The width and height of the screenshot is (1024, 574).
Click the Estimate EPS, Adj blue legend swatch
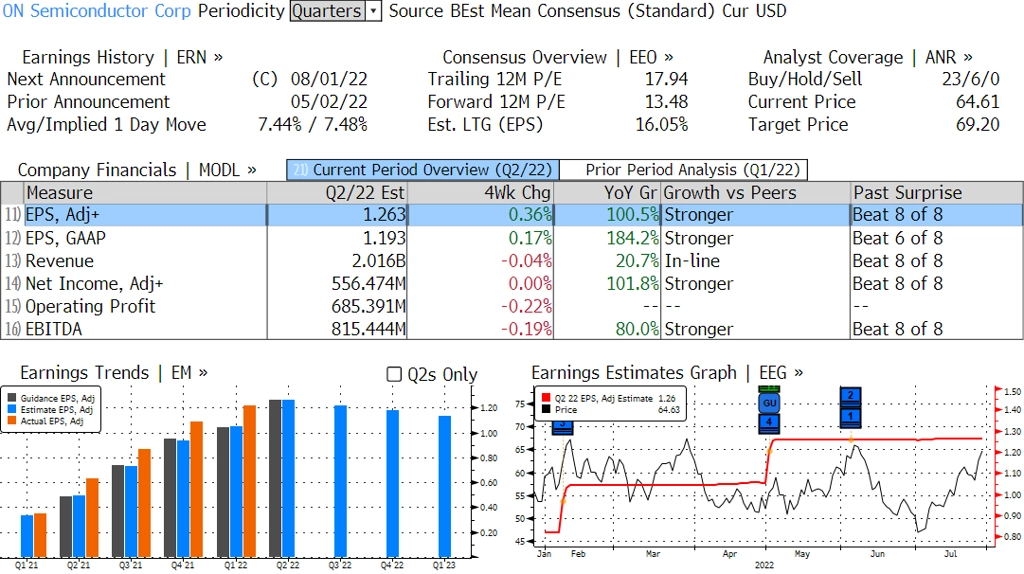12,409
